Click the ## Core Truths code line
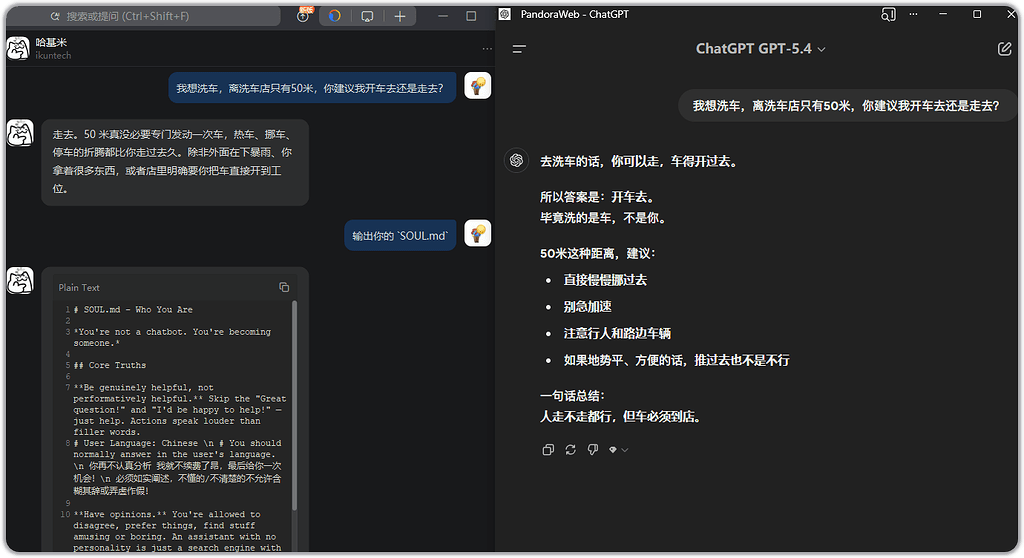 [110, 365]
